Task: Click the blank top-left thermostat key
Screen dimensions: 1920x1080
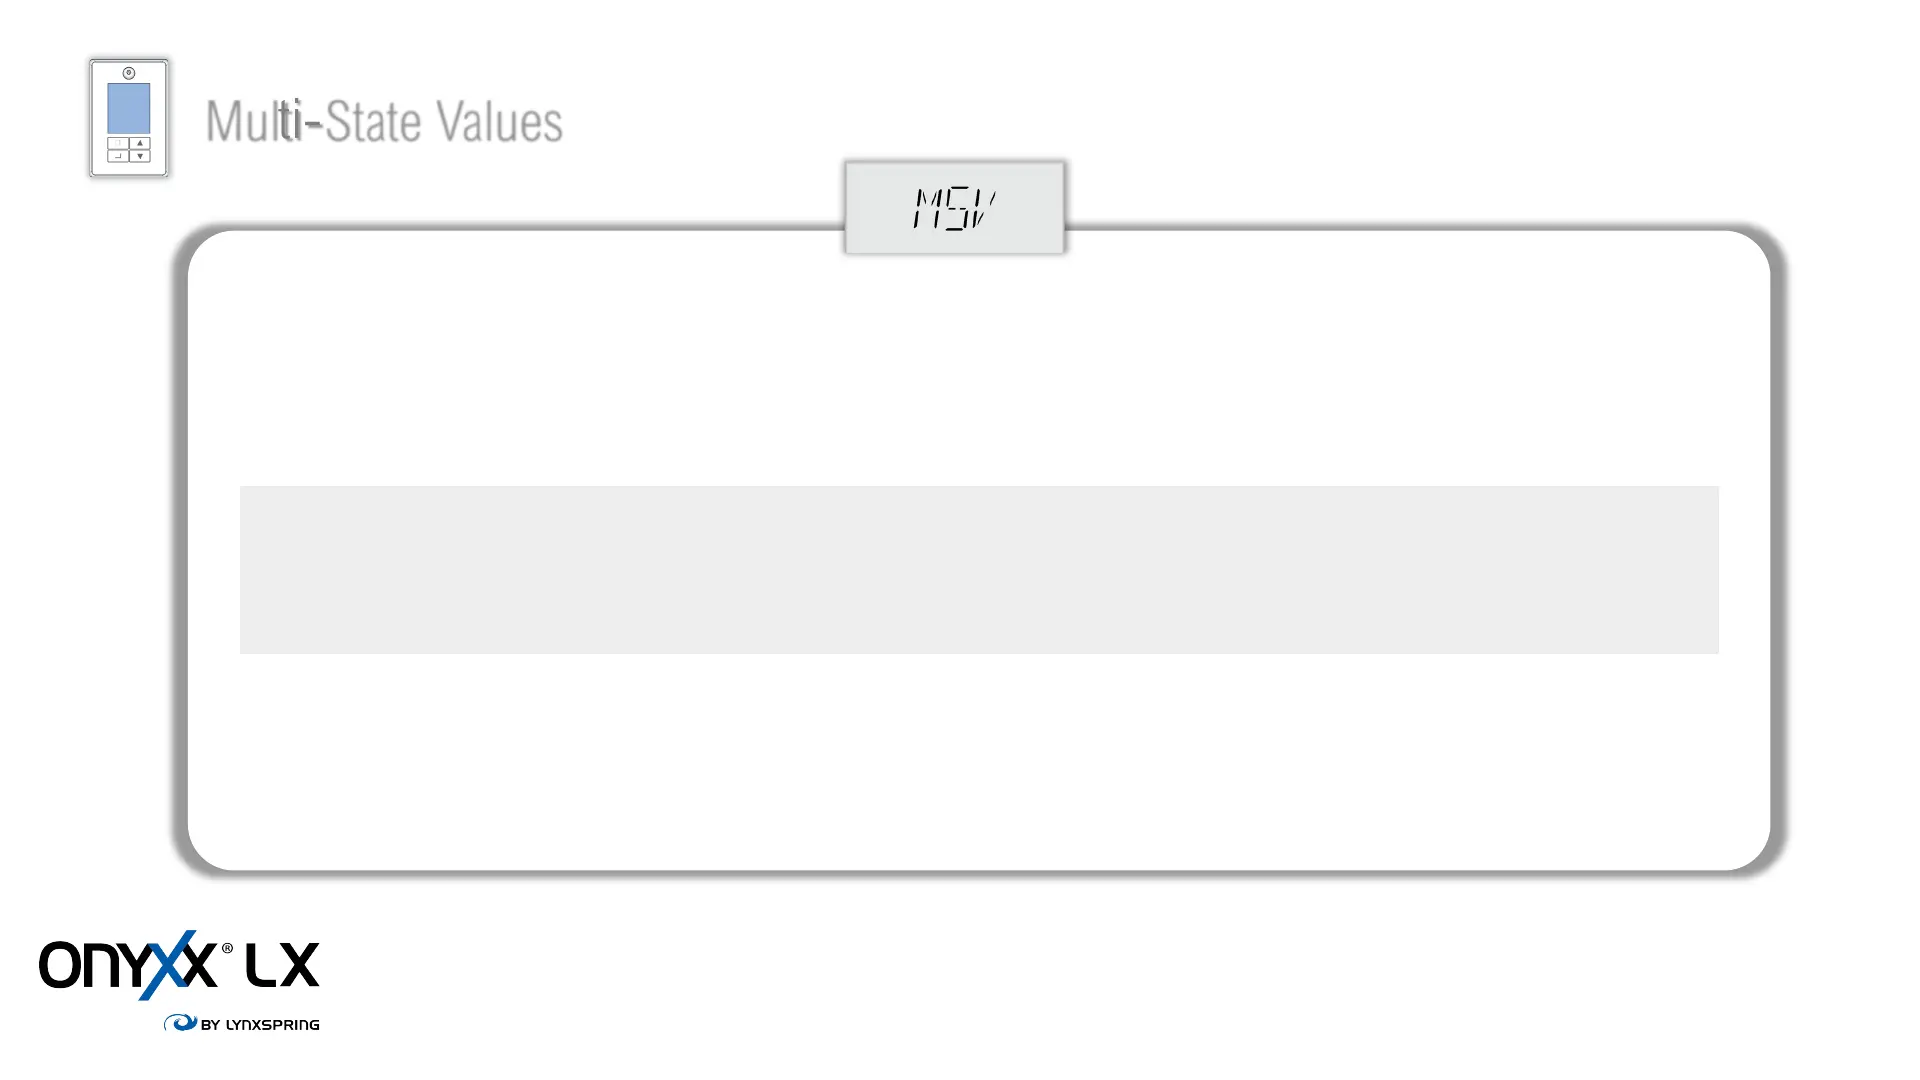Action: click(x=118, y=143)
